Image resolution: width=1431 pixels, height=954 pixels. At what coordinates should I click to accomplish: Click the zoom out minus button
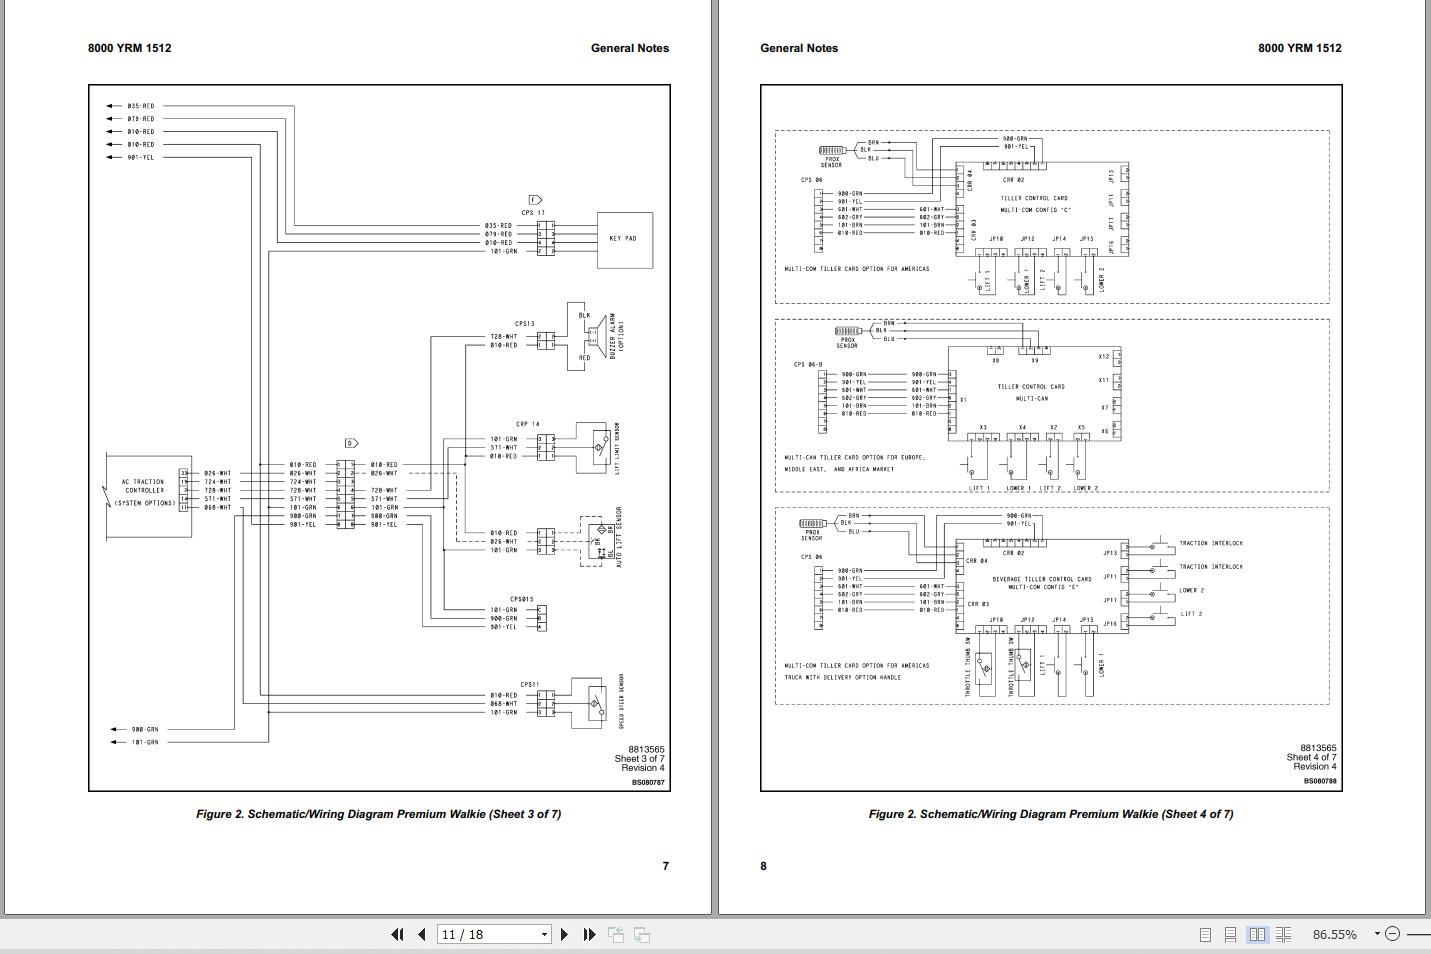[x=1393, y=934]
